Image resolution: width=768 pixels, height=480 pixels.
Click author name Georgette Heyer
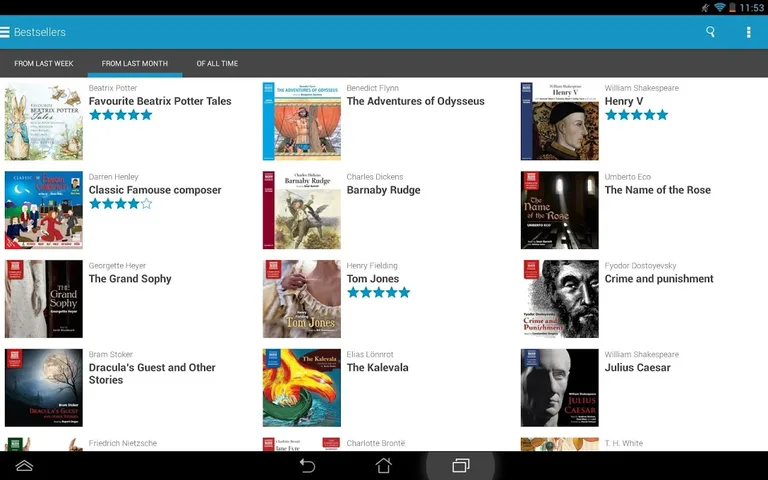117,265
